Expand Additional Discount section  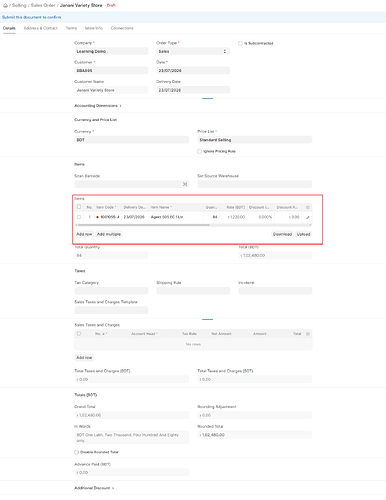pos(94,488)
